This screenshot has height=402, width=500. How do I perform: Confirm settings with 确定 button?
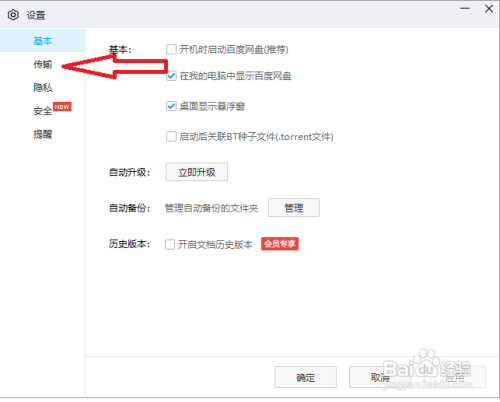tap(305, 377)
